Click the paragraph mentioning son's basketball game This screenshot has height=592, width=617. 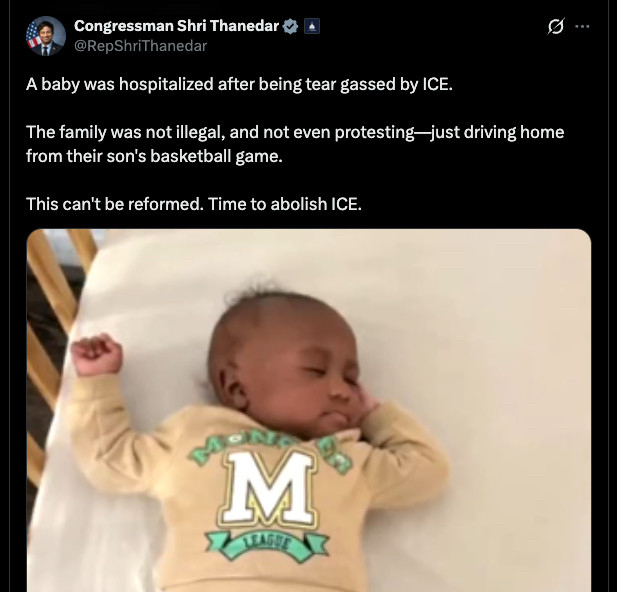pos(295,144)
